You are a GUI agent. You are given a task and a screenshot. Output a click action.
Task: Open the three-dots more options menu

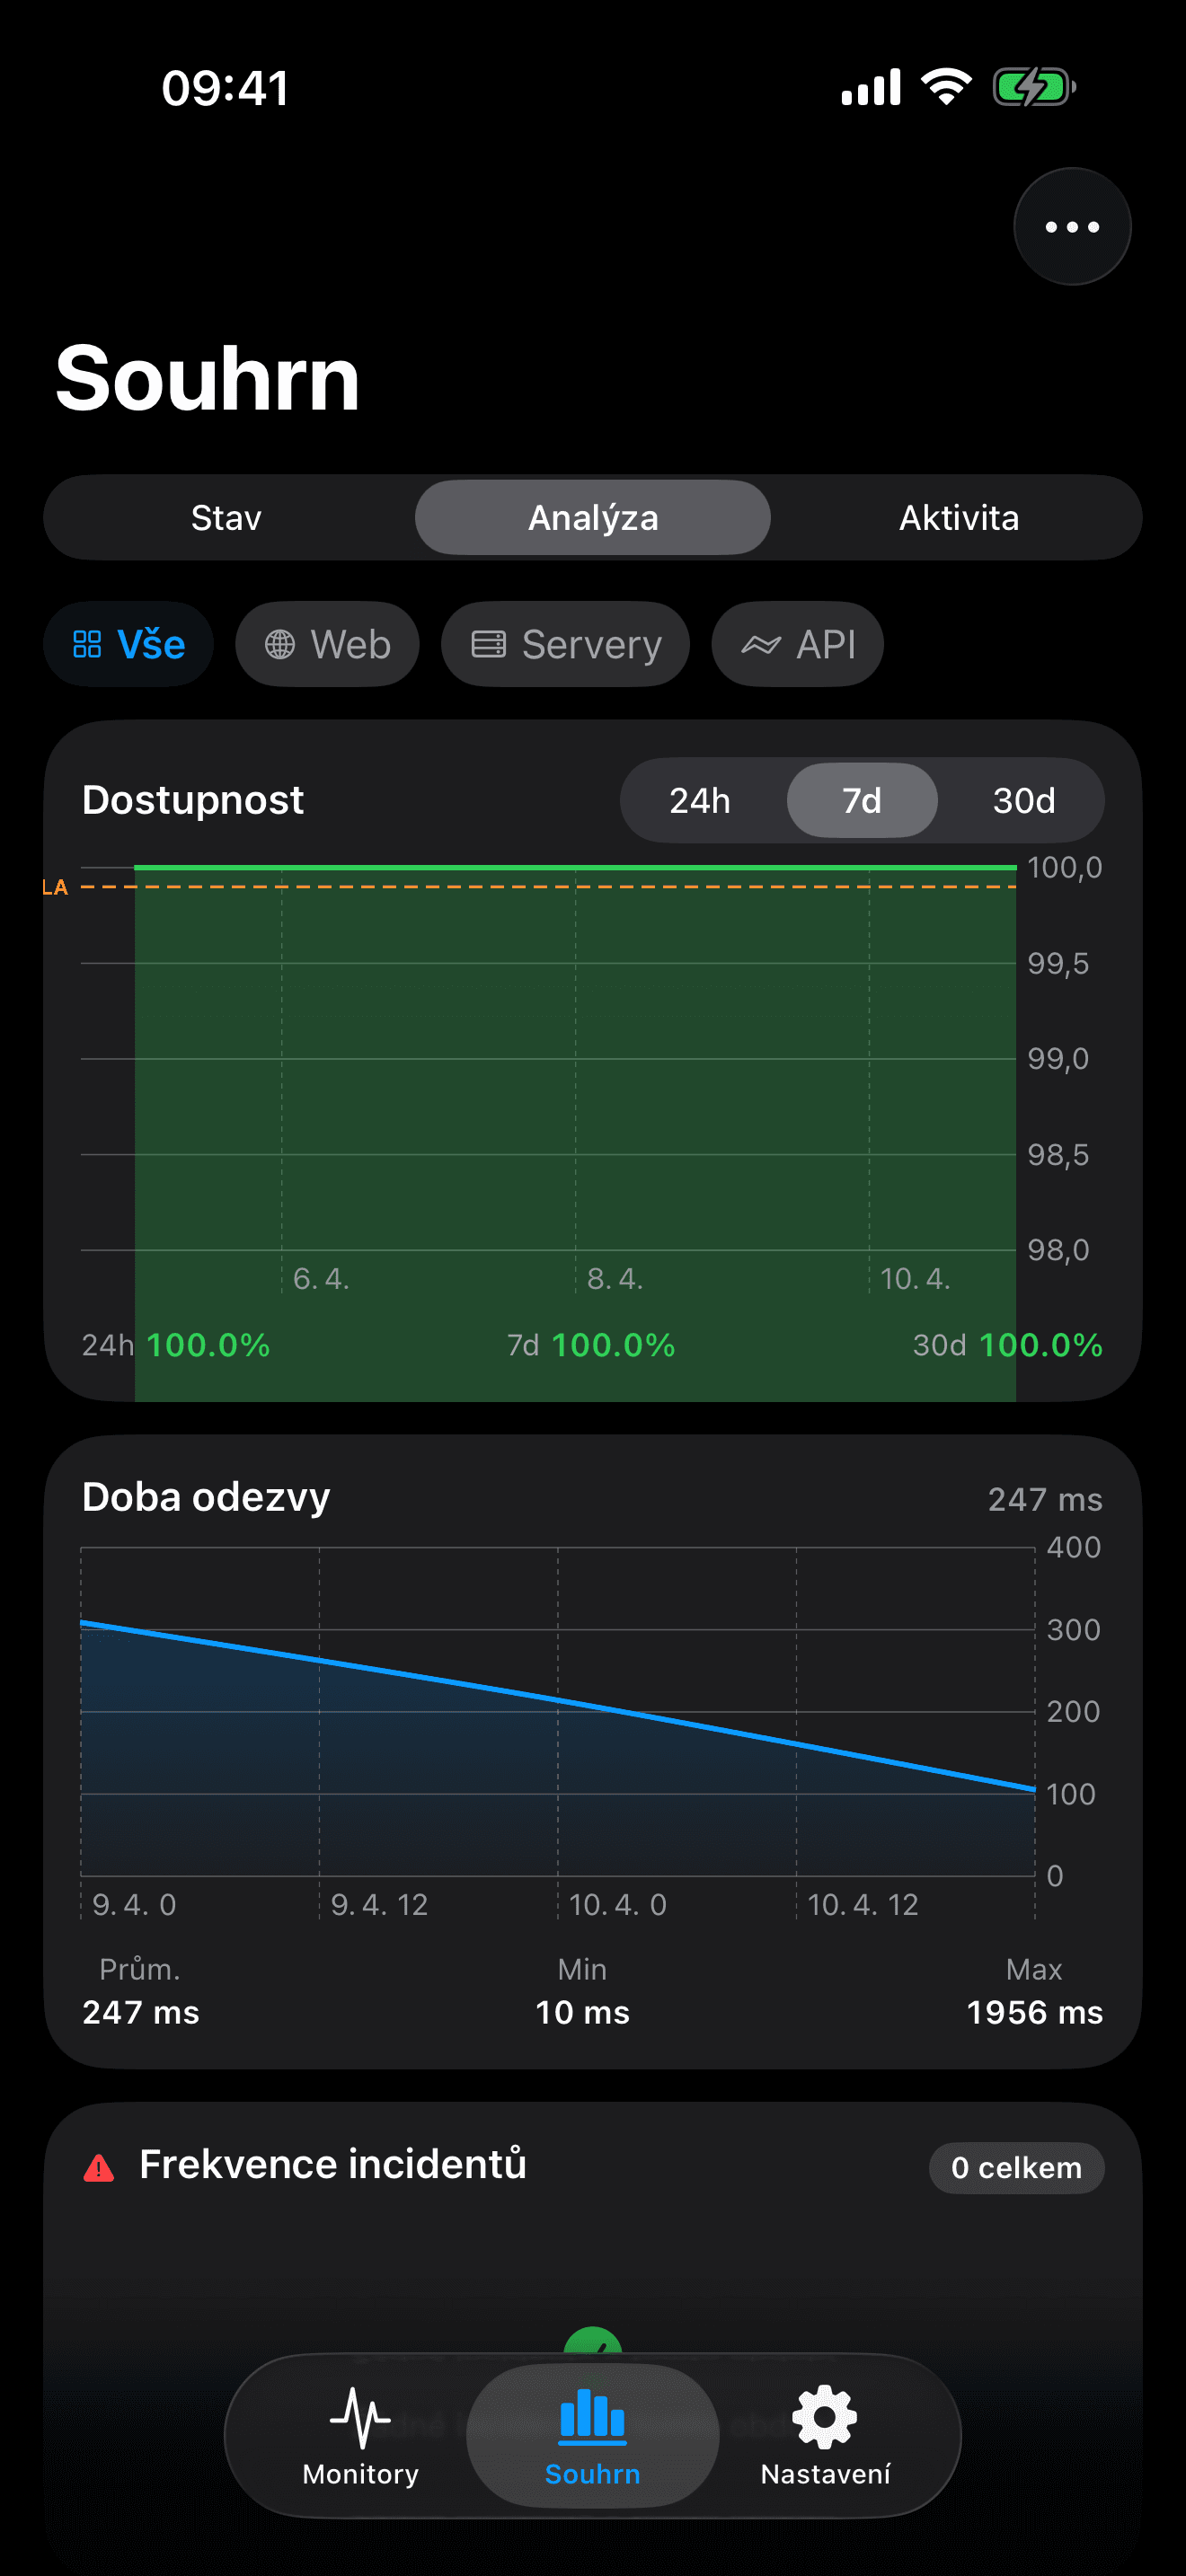click(1071, 227)
